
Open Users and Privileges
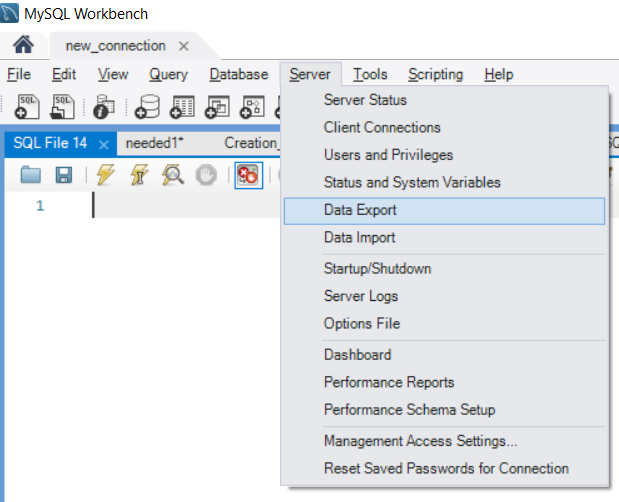point(444,155)
